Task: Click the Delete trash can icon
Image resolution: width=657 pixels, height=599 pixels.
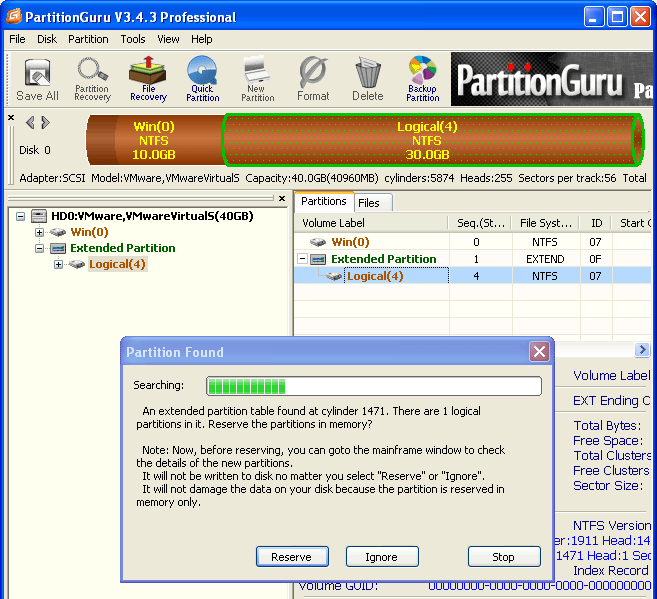Action: (367, 80)
